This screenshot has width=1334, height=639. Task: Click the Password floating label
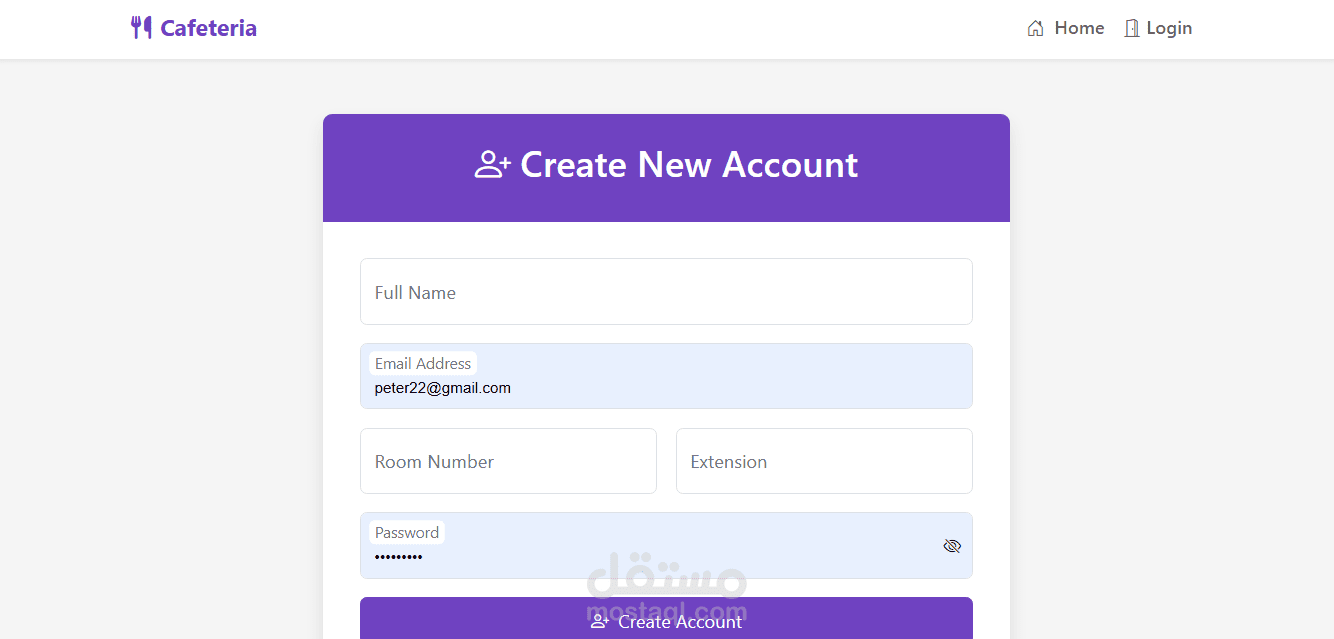(407, 533)
